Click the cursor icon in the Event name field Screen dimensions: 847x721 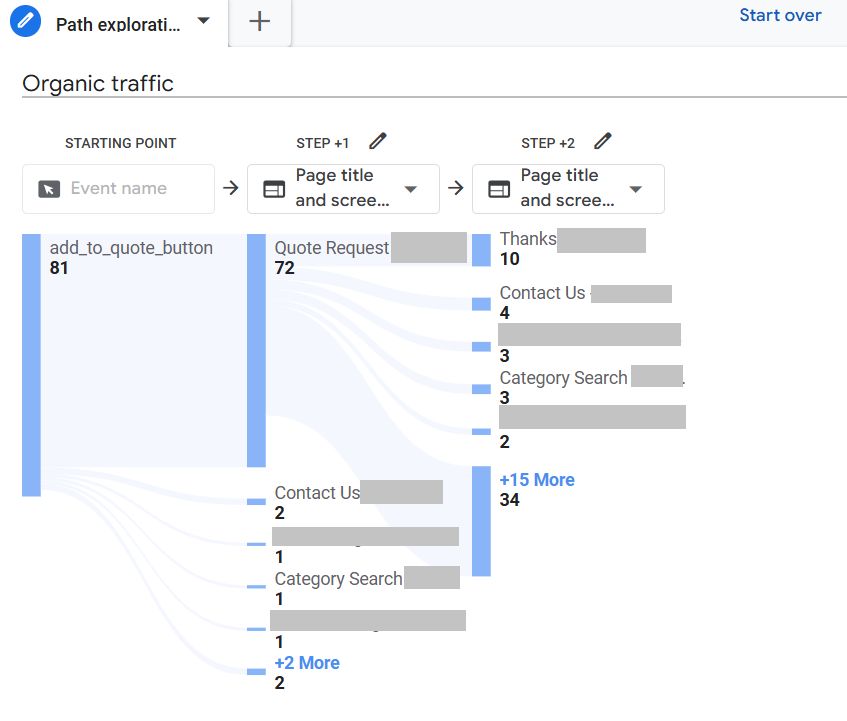click(49, 189)
